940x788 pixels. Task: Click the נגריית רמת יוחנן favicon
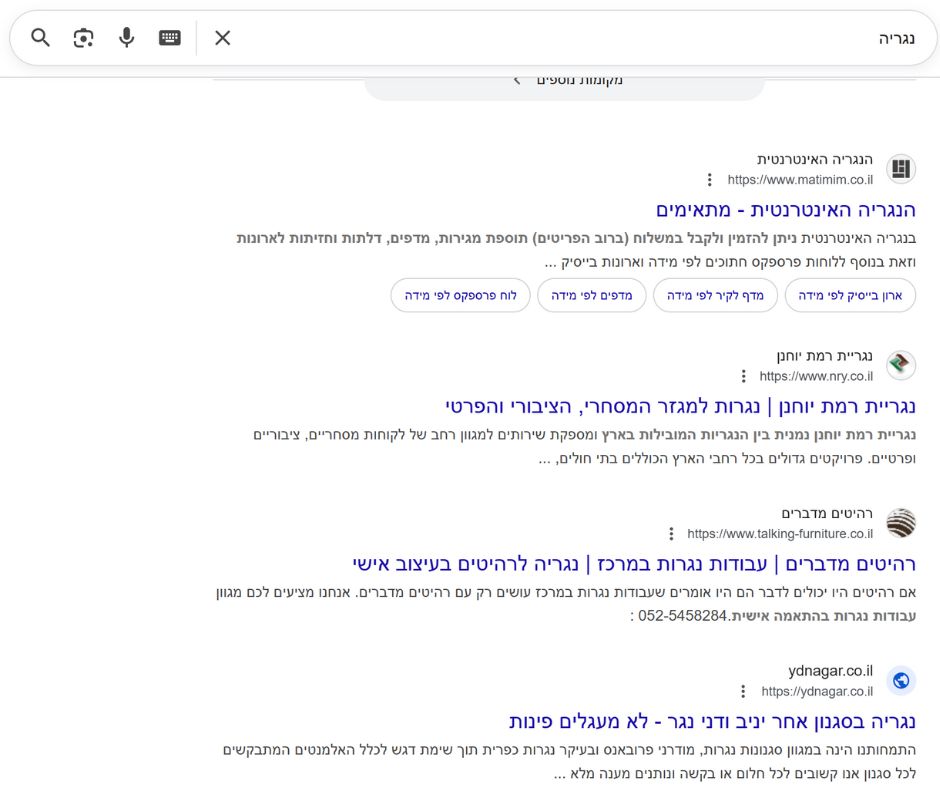[901, 365]
